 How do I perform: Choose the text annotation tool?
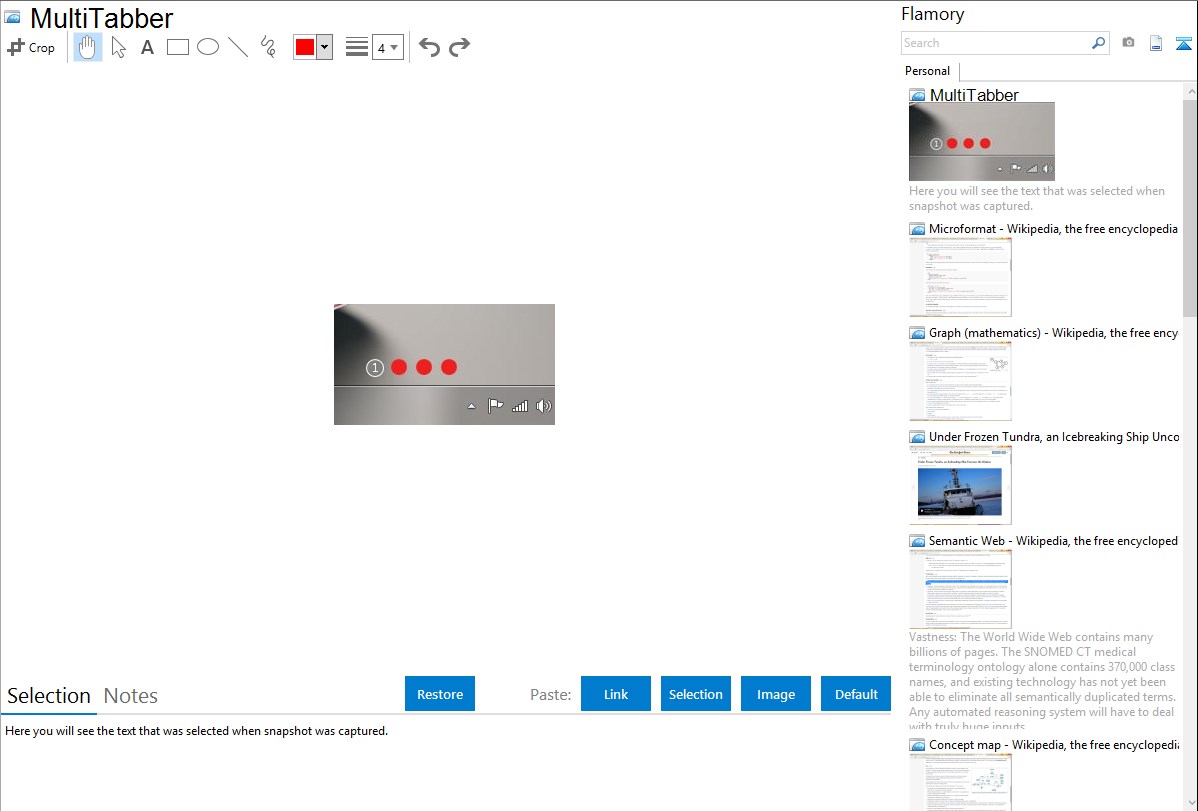(147, 47)
